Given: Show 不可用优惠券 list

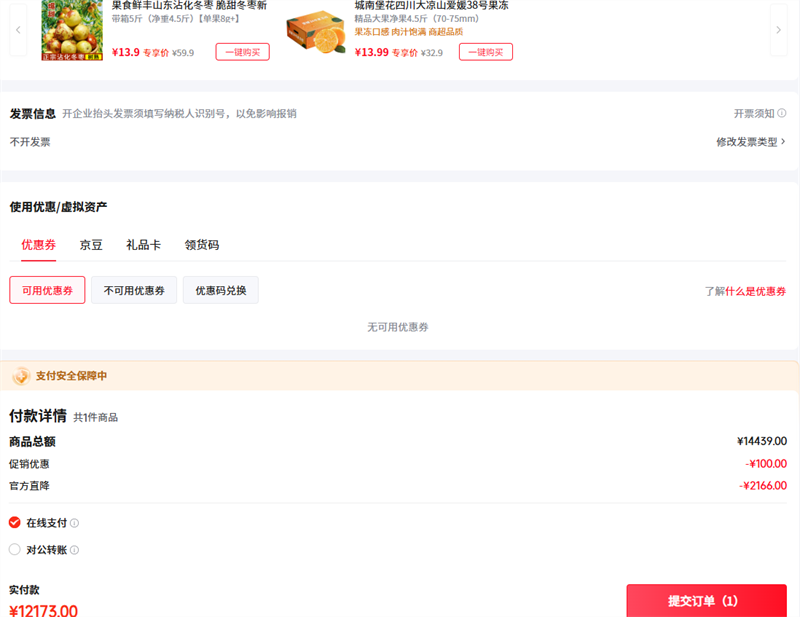Looking at the screenshot, I should pyautogui.click(x=134, y=290).
